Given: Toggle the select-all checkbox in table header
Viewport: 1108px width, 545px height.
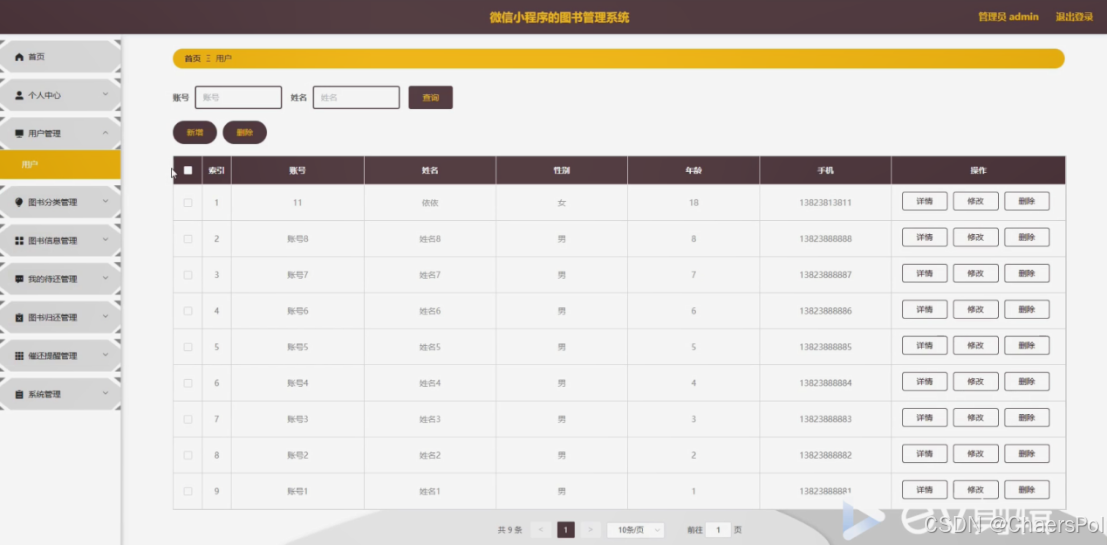Looking at the screenshot, I should tap(188, 170).
